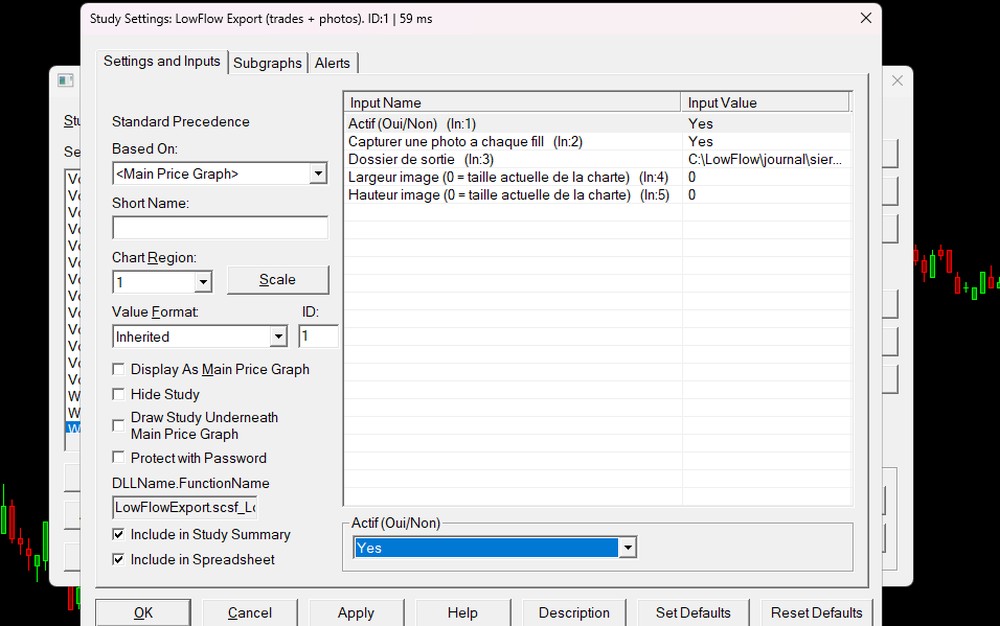
Task: Click the Short Name text field
Action: [220, 228]
